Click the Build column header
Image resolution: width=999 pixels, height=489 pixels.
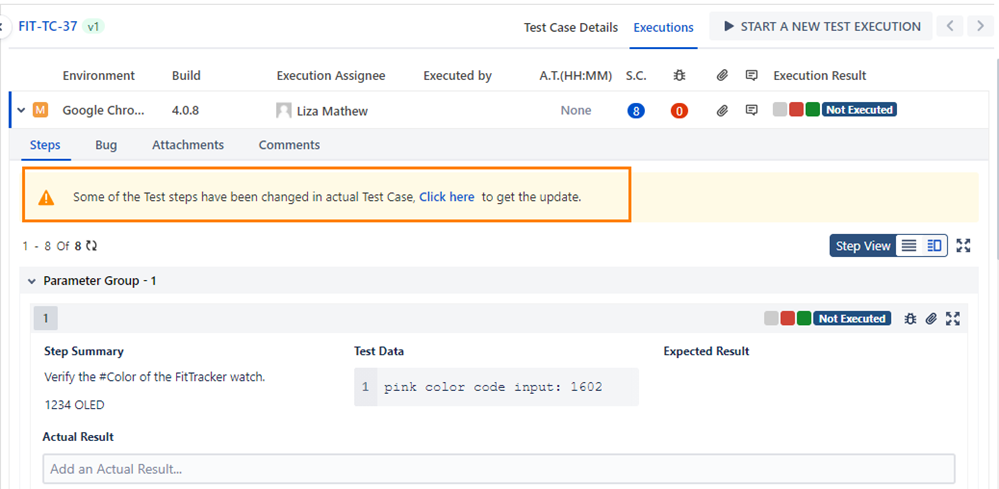[186, 76]
